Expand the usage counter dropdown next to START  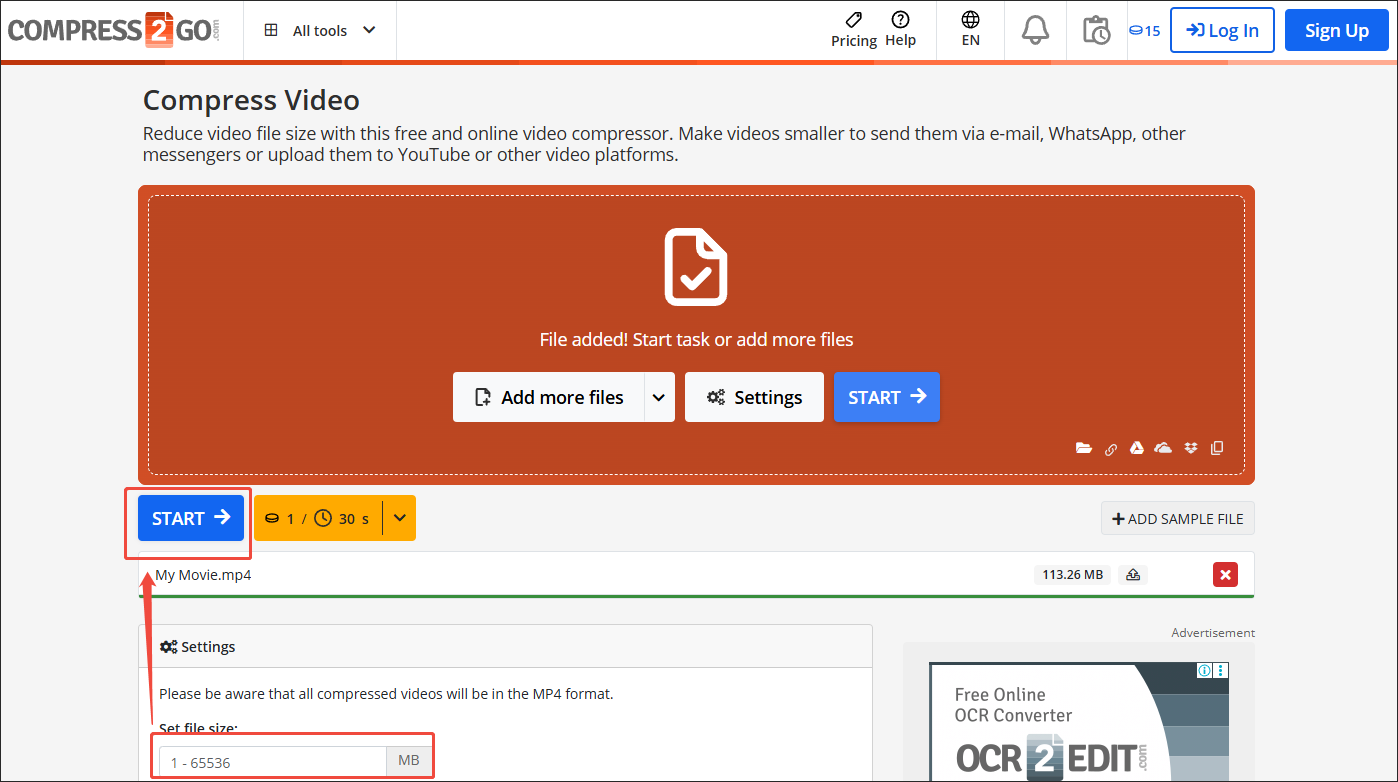point(399,518)
